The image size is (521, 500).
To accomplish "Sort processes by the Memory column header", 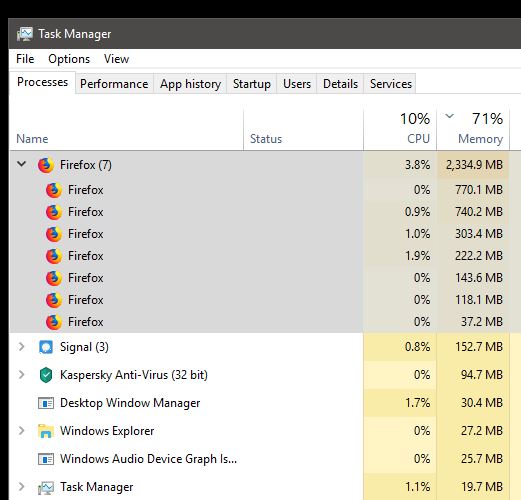I will [x=473, y=129].
